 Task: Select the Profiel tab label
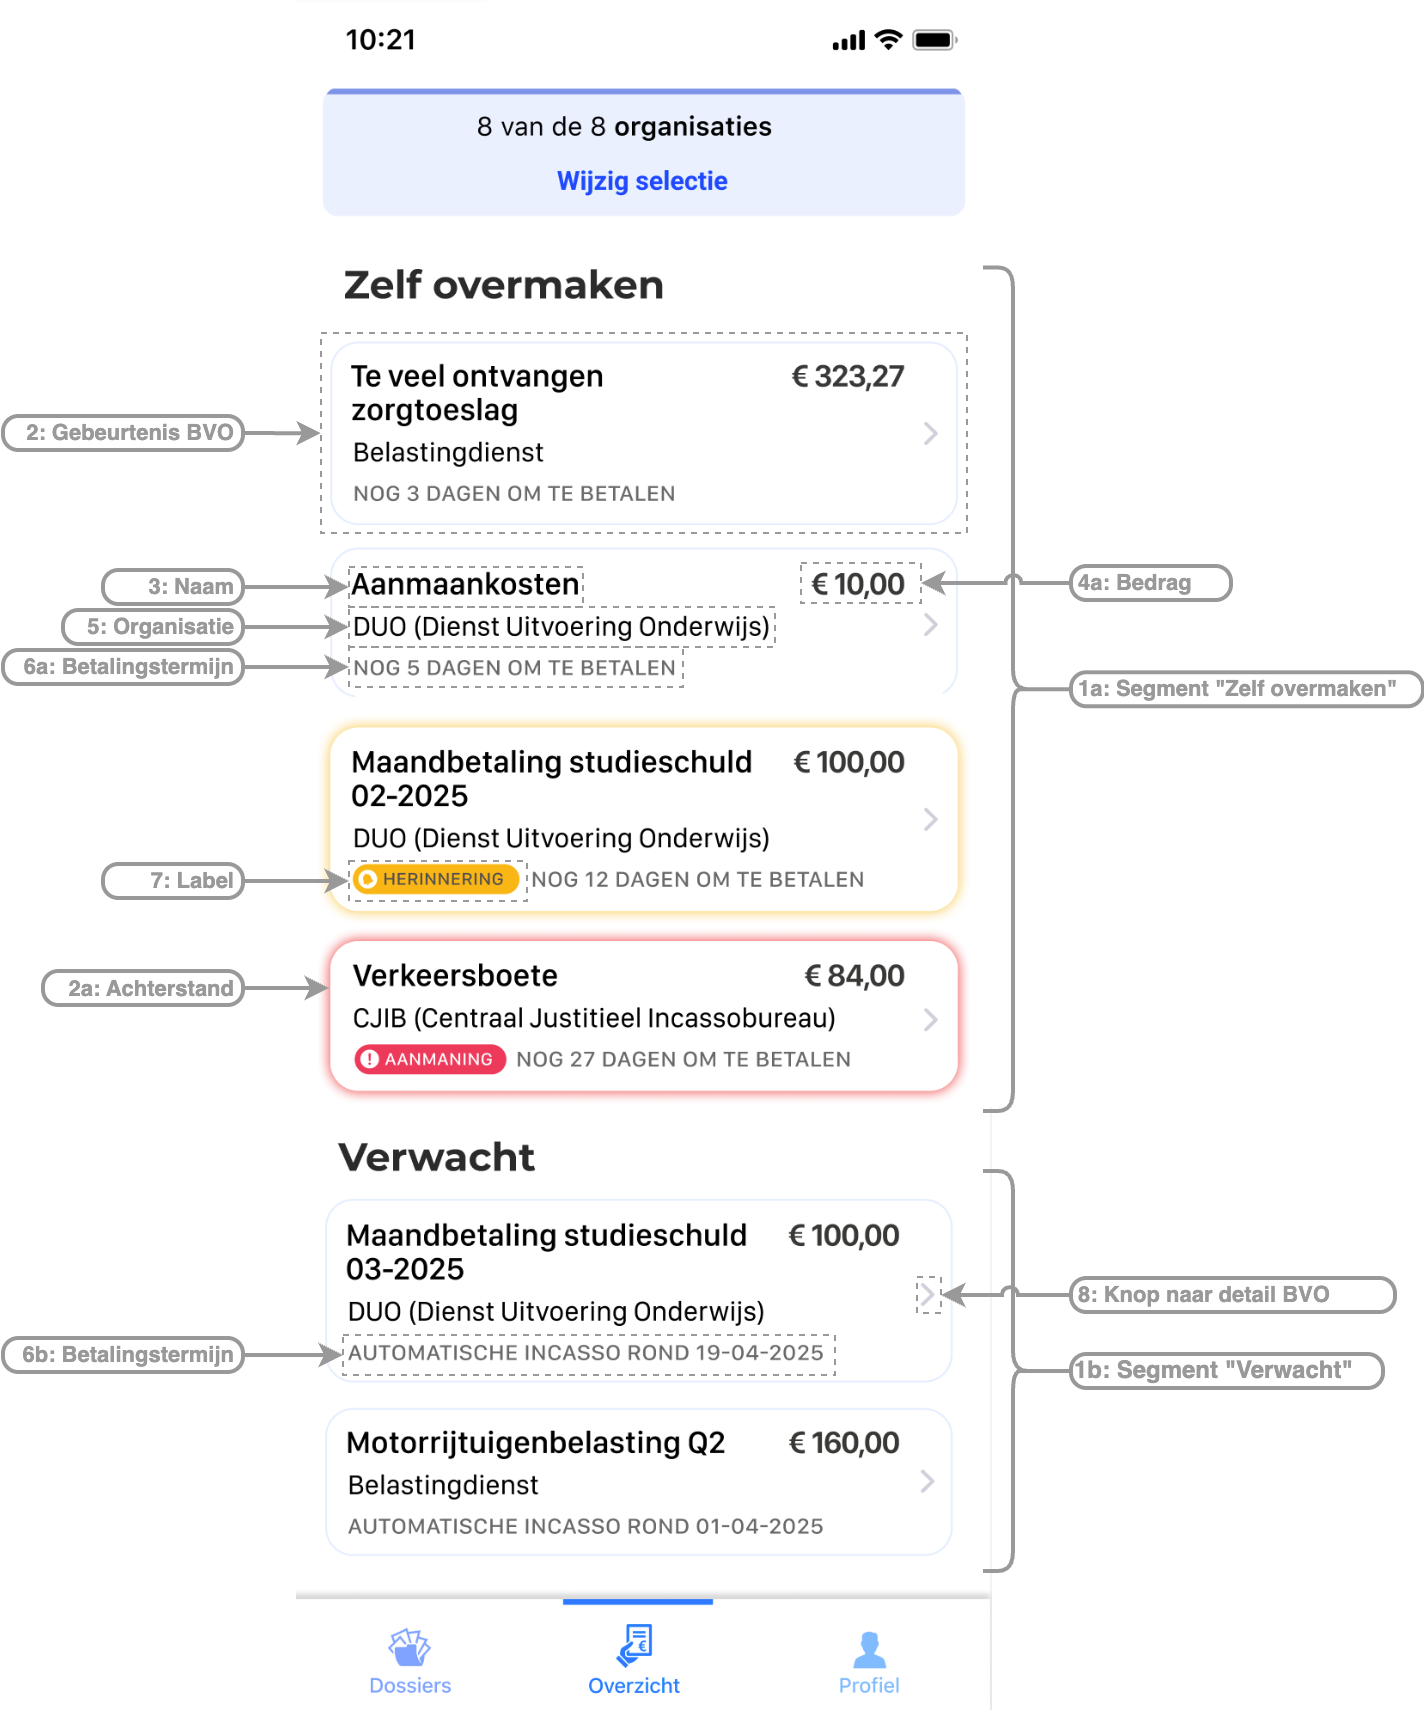869,1685
